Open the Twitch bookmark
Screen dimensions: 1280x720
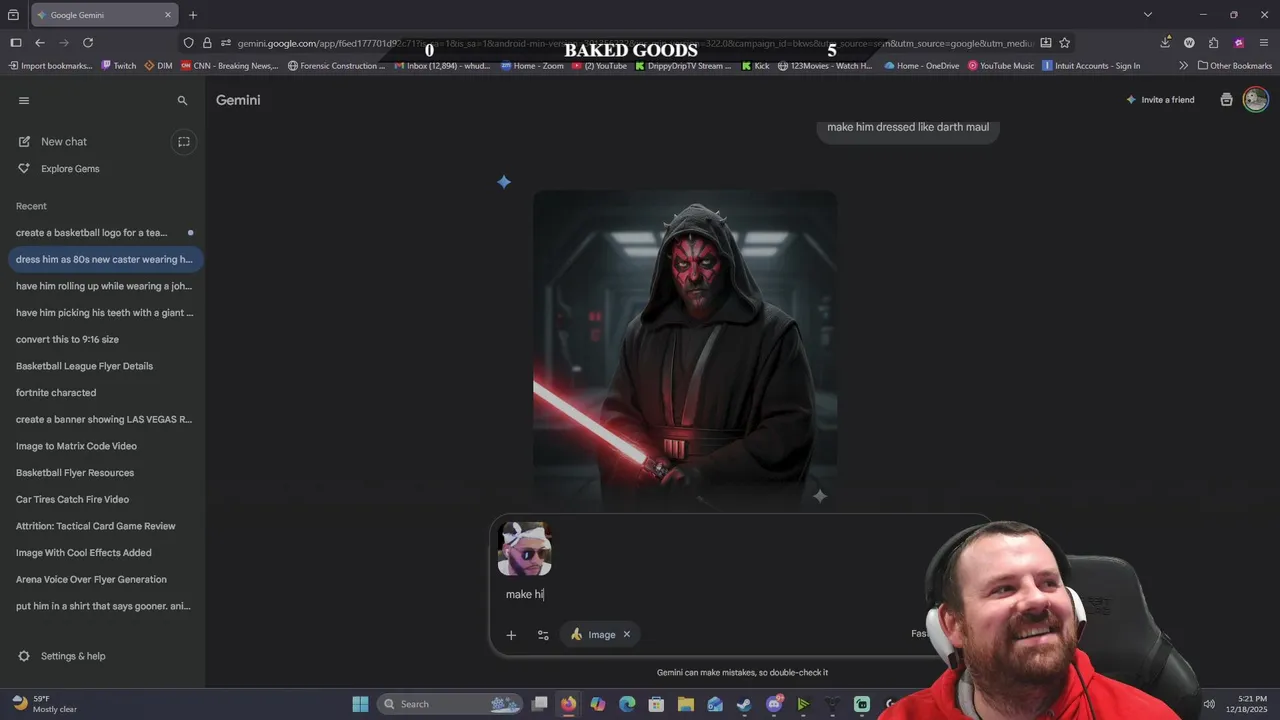119,66
